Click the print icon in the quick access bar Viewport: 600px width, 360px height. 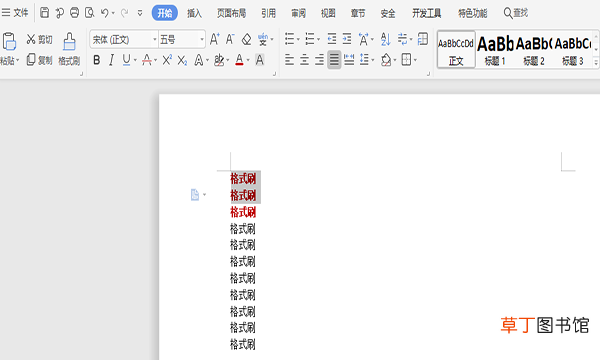coord(74,13)
